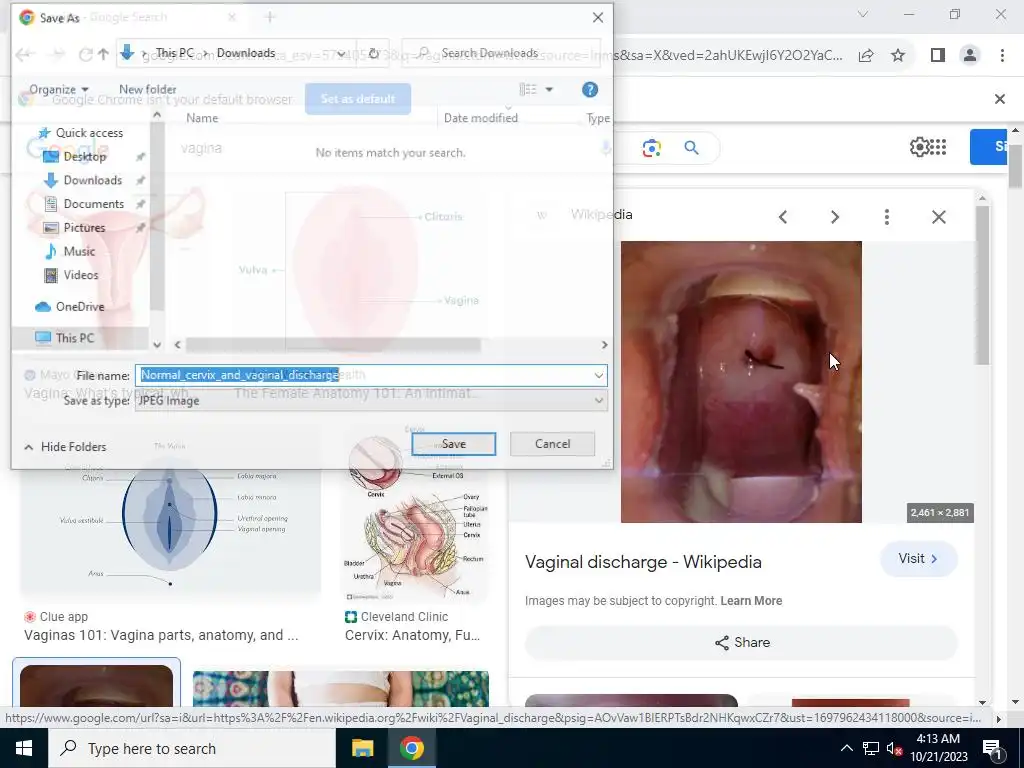The height and width of the screenshot is (768, 1024).
Task: Sort by Name column header
Action: click(202, 118)
